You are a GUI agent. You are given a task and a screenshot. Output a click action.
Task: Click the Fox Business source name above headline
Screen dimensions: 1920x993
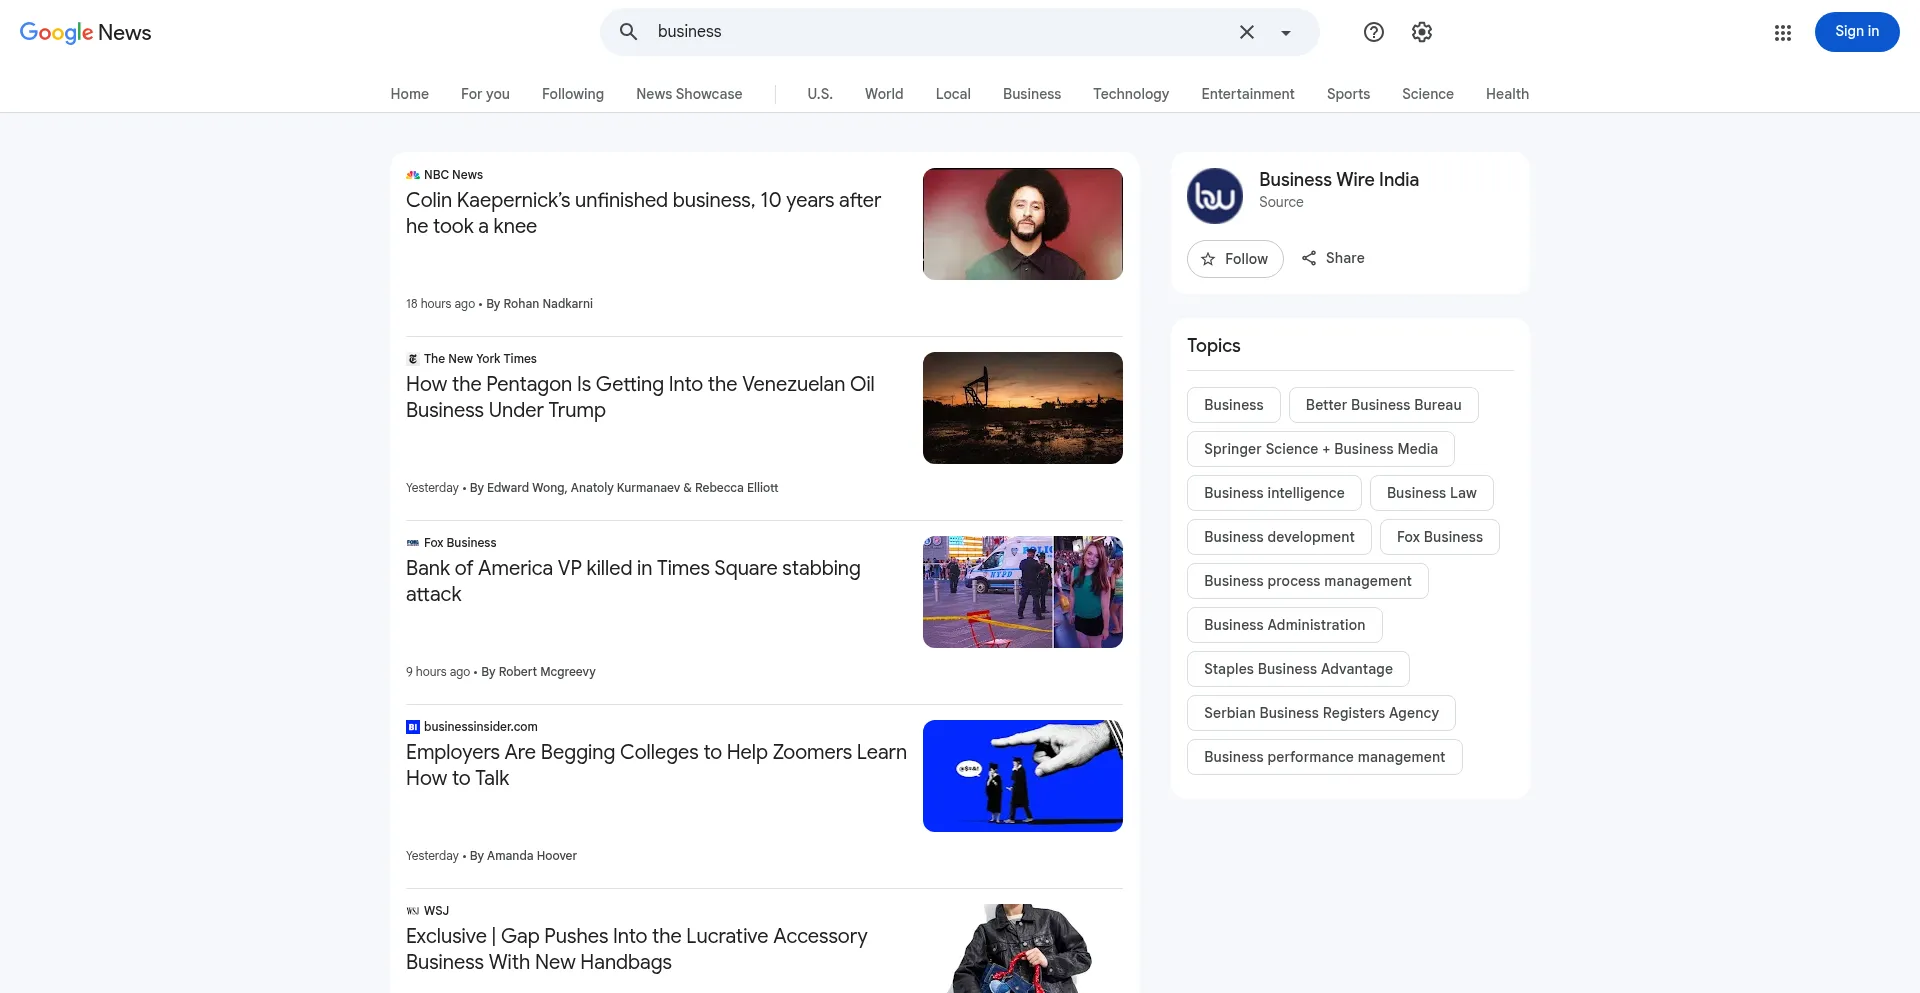pyautogui.click(x=460, y=543)
